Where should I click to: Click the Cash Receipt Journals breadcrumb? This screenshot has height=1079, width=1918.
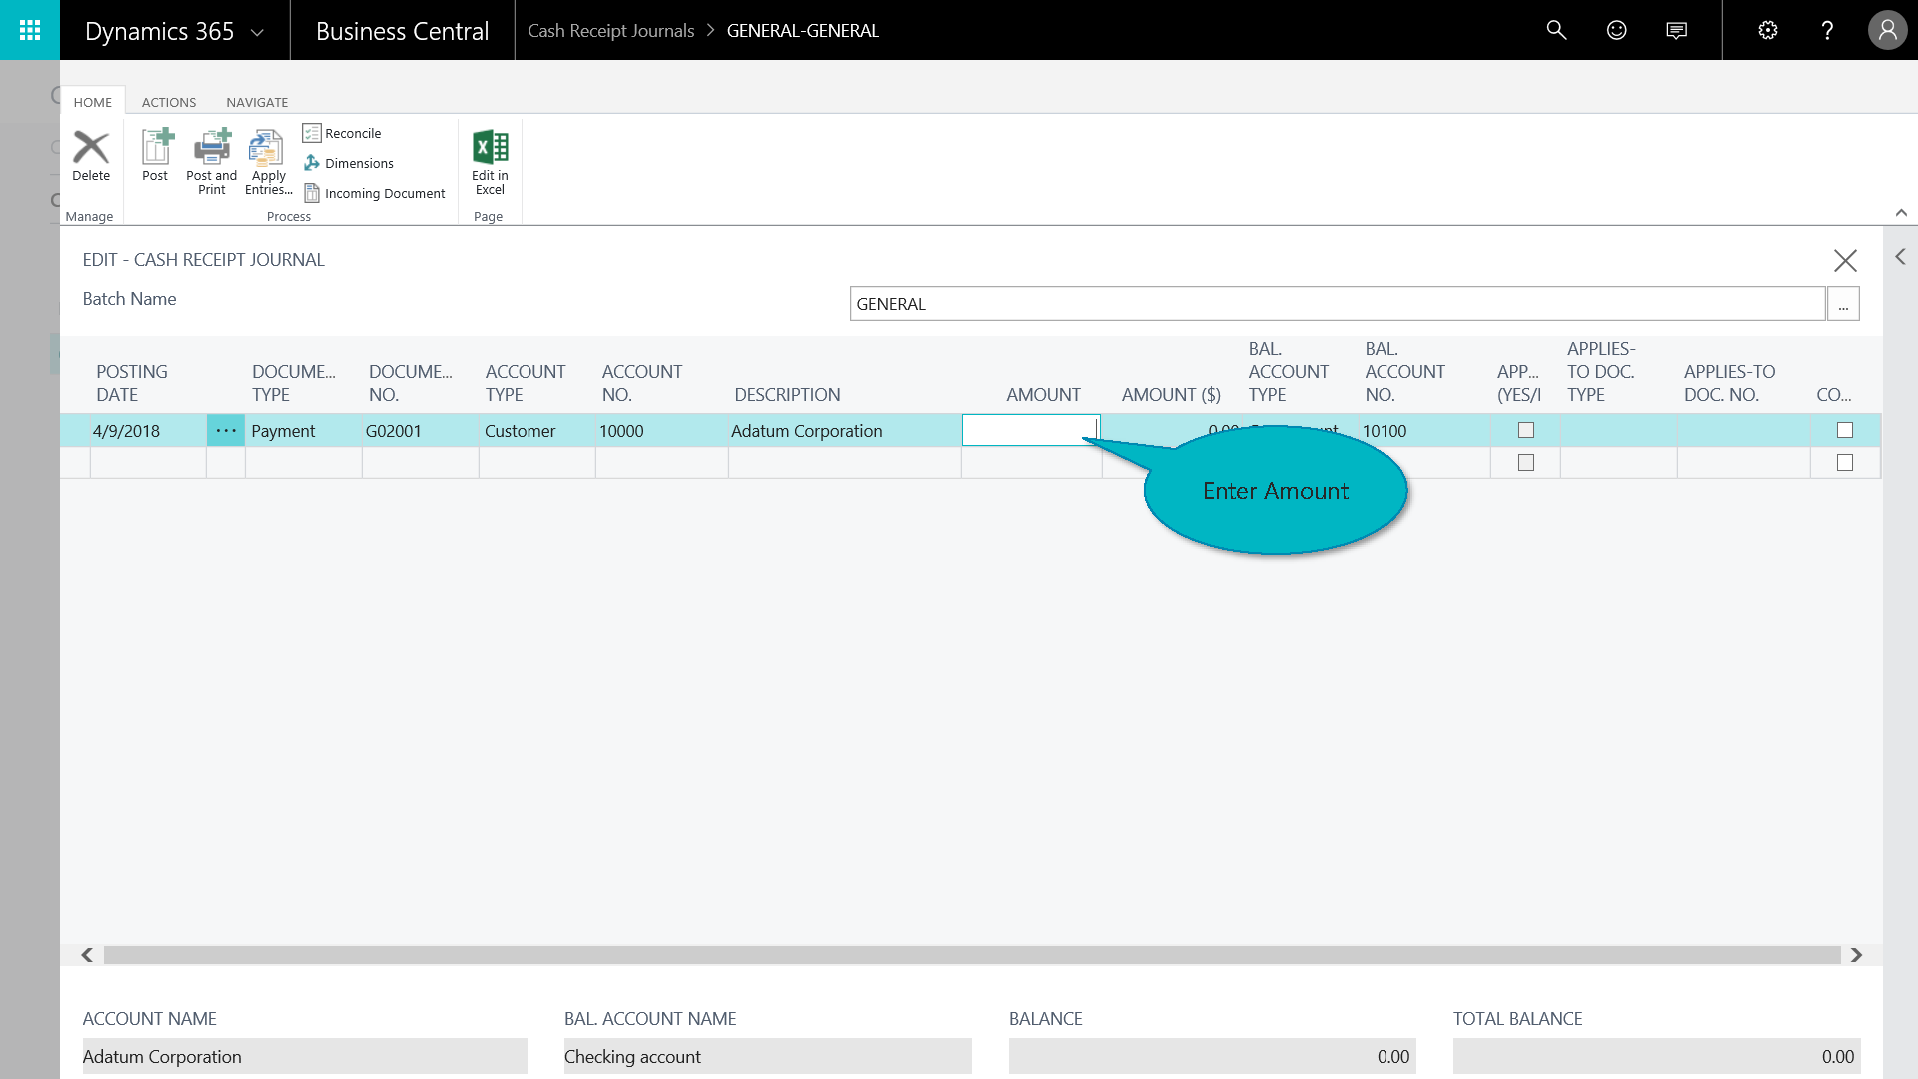(610, 31)
